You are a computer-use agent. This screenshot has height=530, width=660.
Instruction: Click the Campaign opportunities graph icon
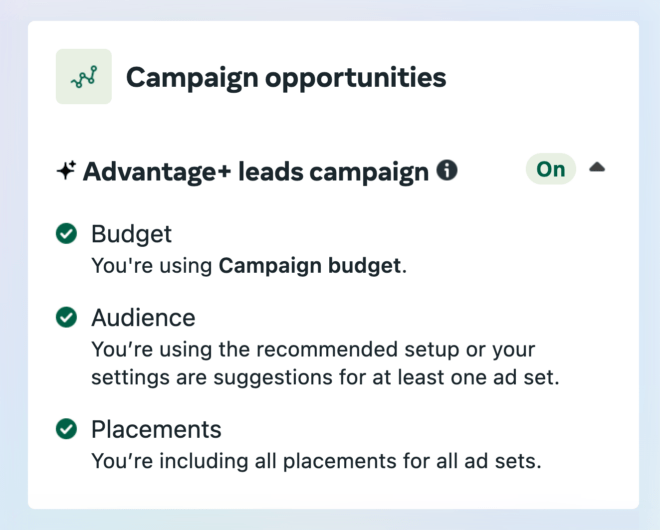(x=84, y=77)
